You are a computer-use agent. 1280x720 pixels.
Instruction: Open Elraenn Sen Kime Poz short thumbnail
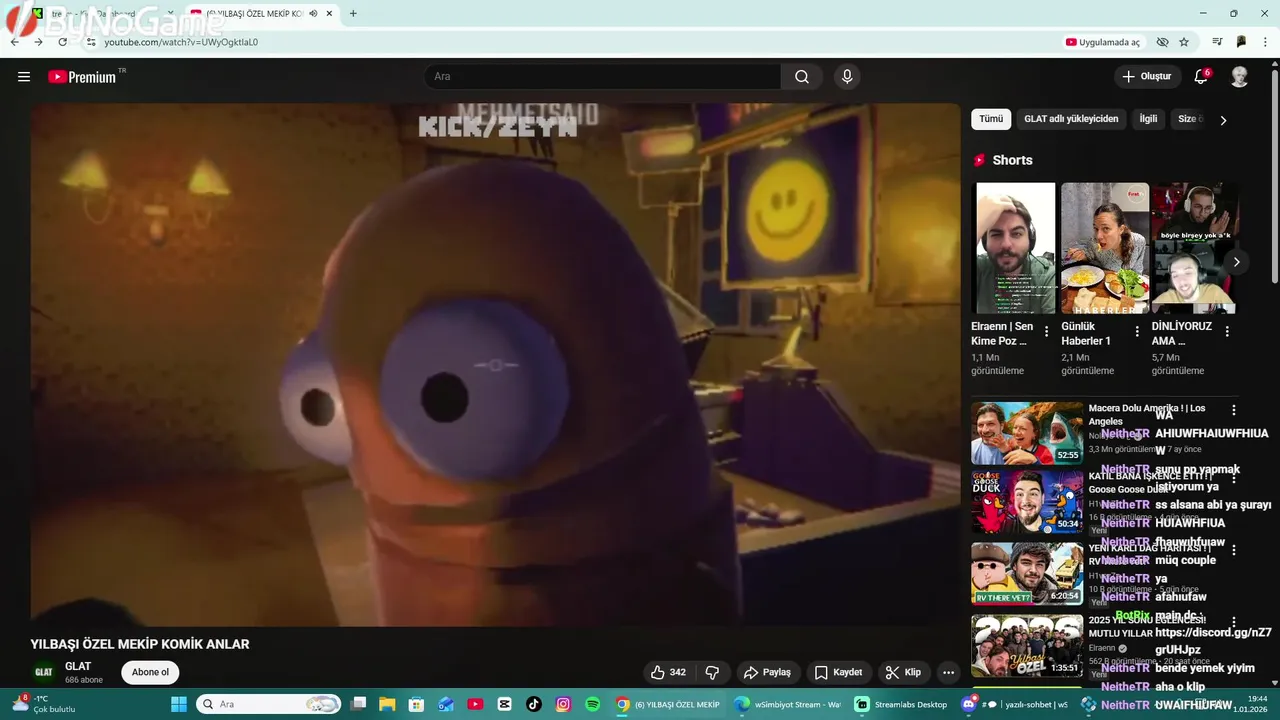pos(1015,248)
